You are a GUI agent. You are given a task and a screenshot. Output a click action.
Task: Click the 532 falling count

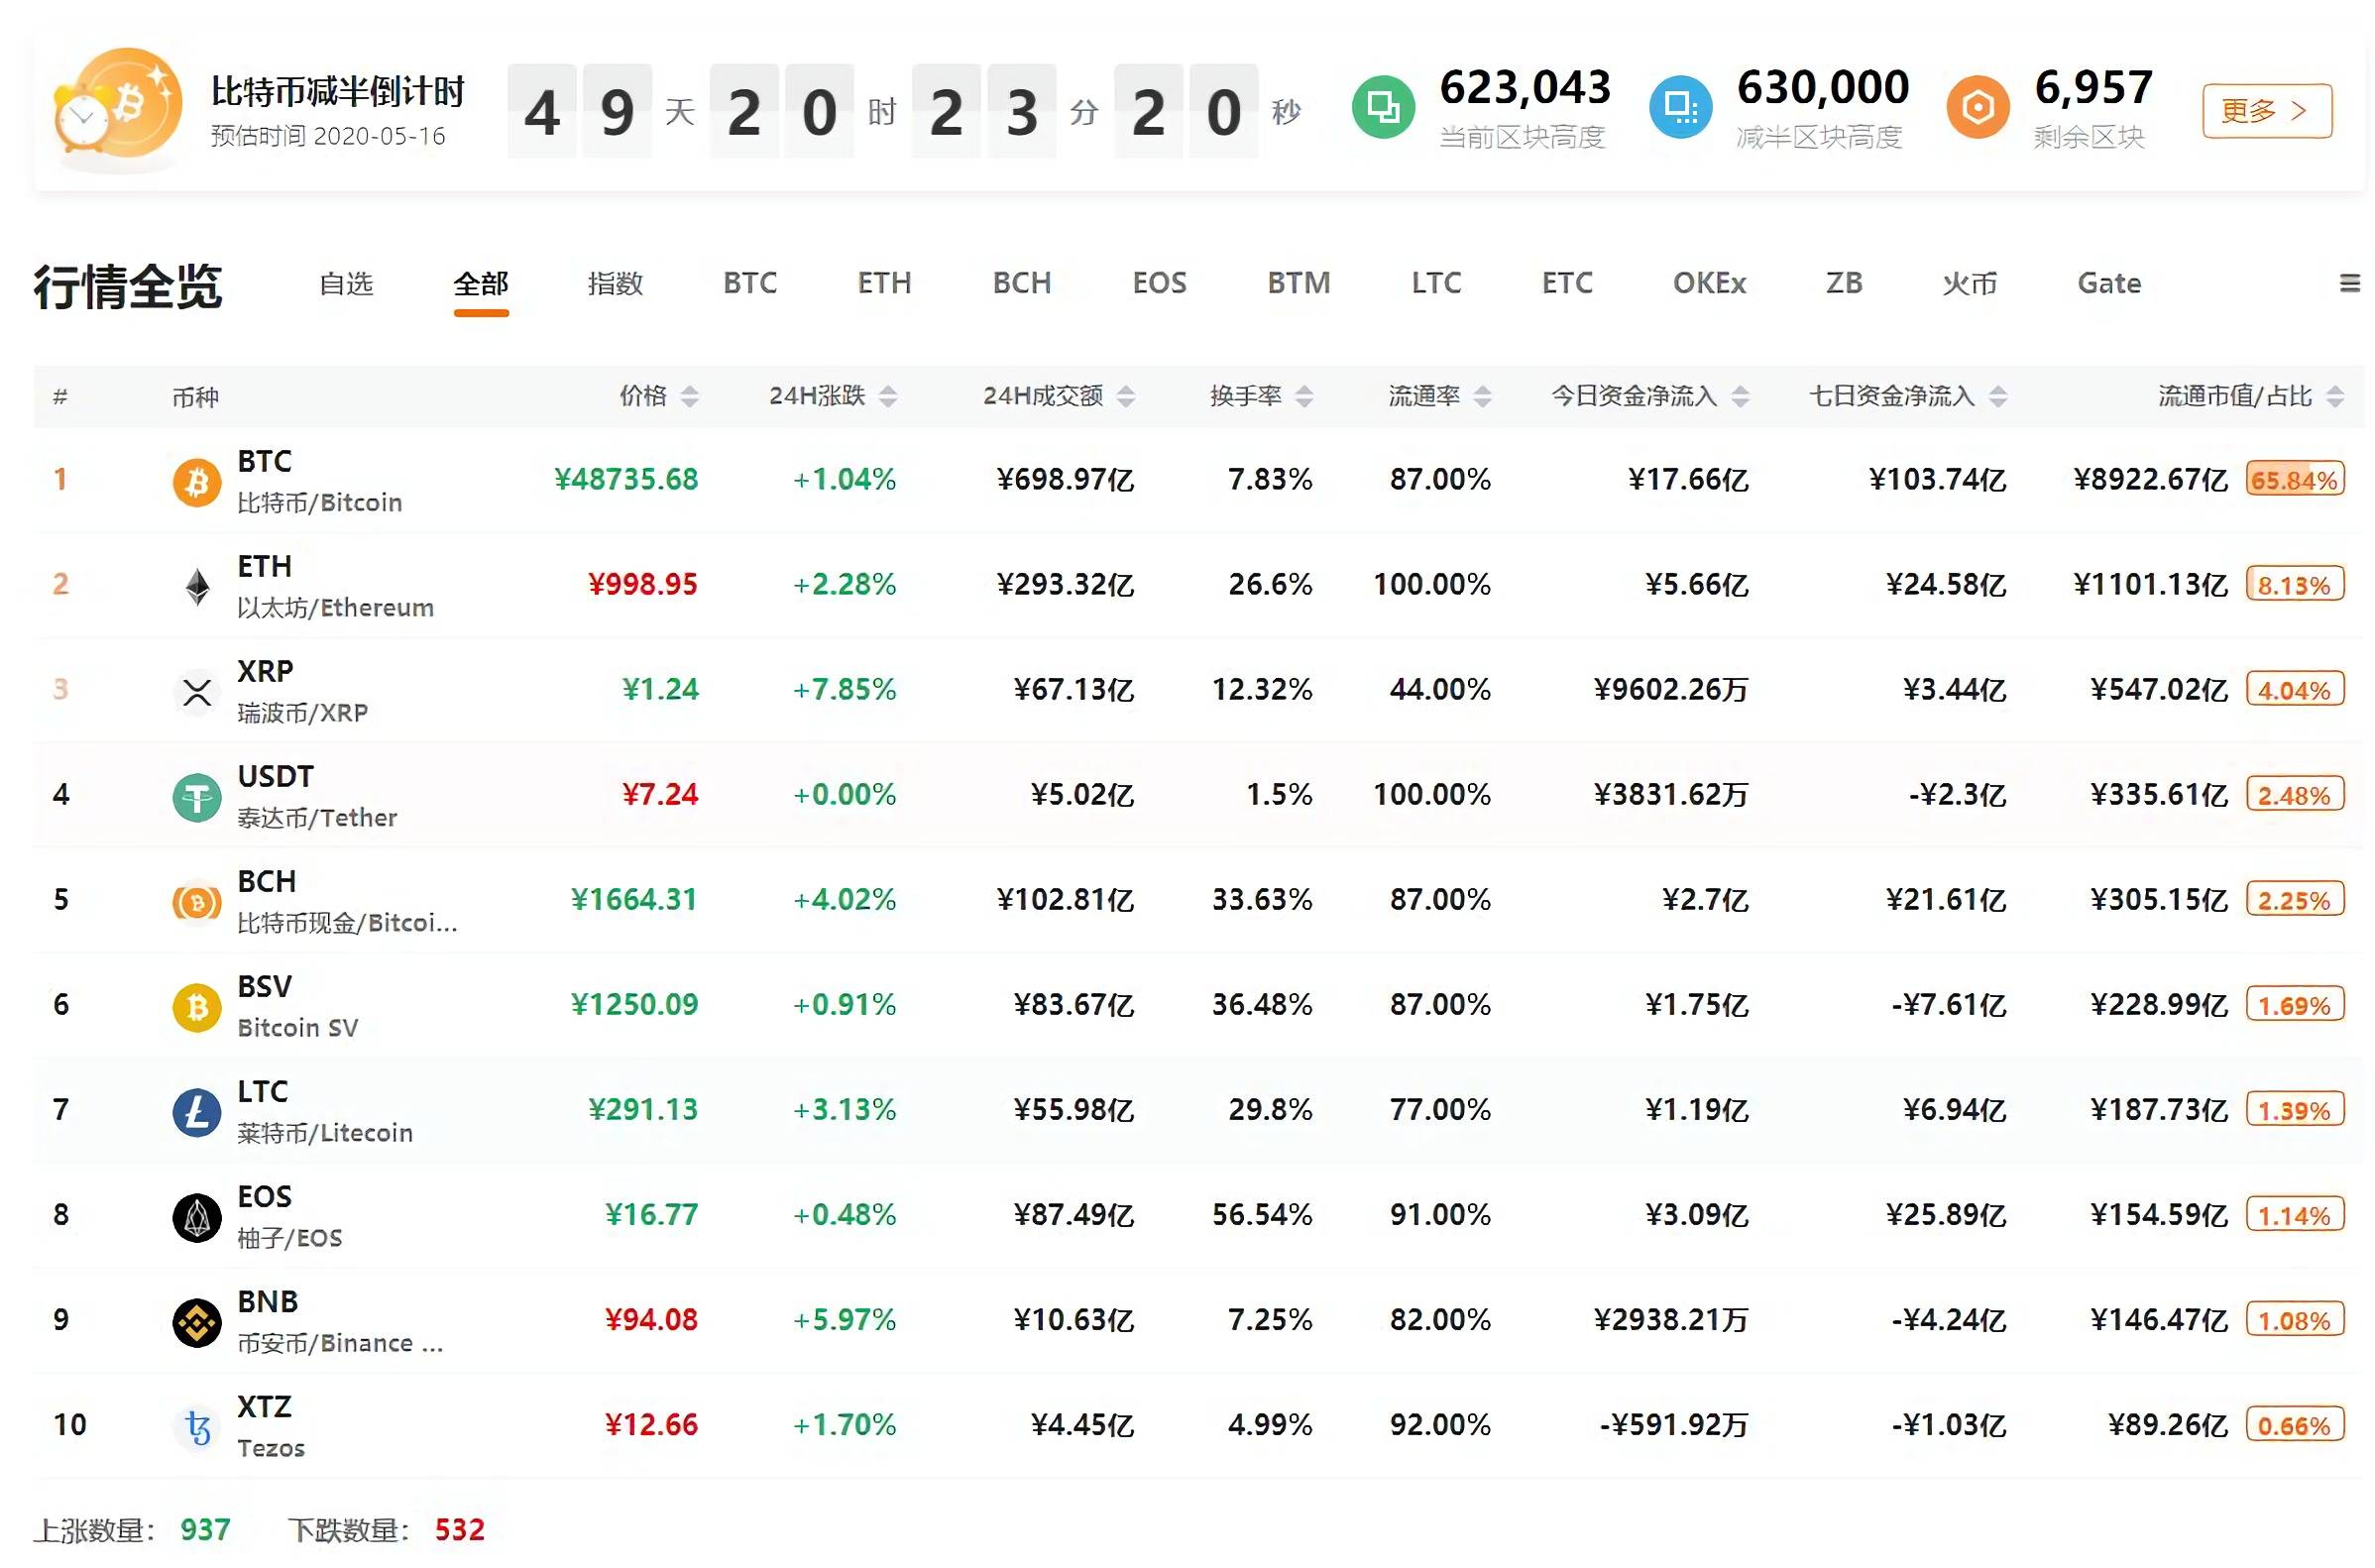click(459, 1530)
